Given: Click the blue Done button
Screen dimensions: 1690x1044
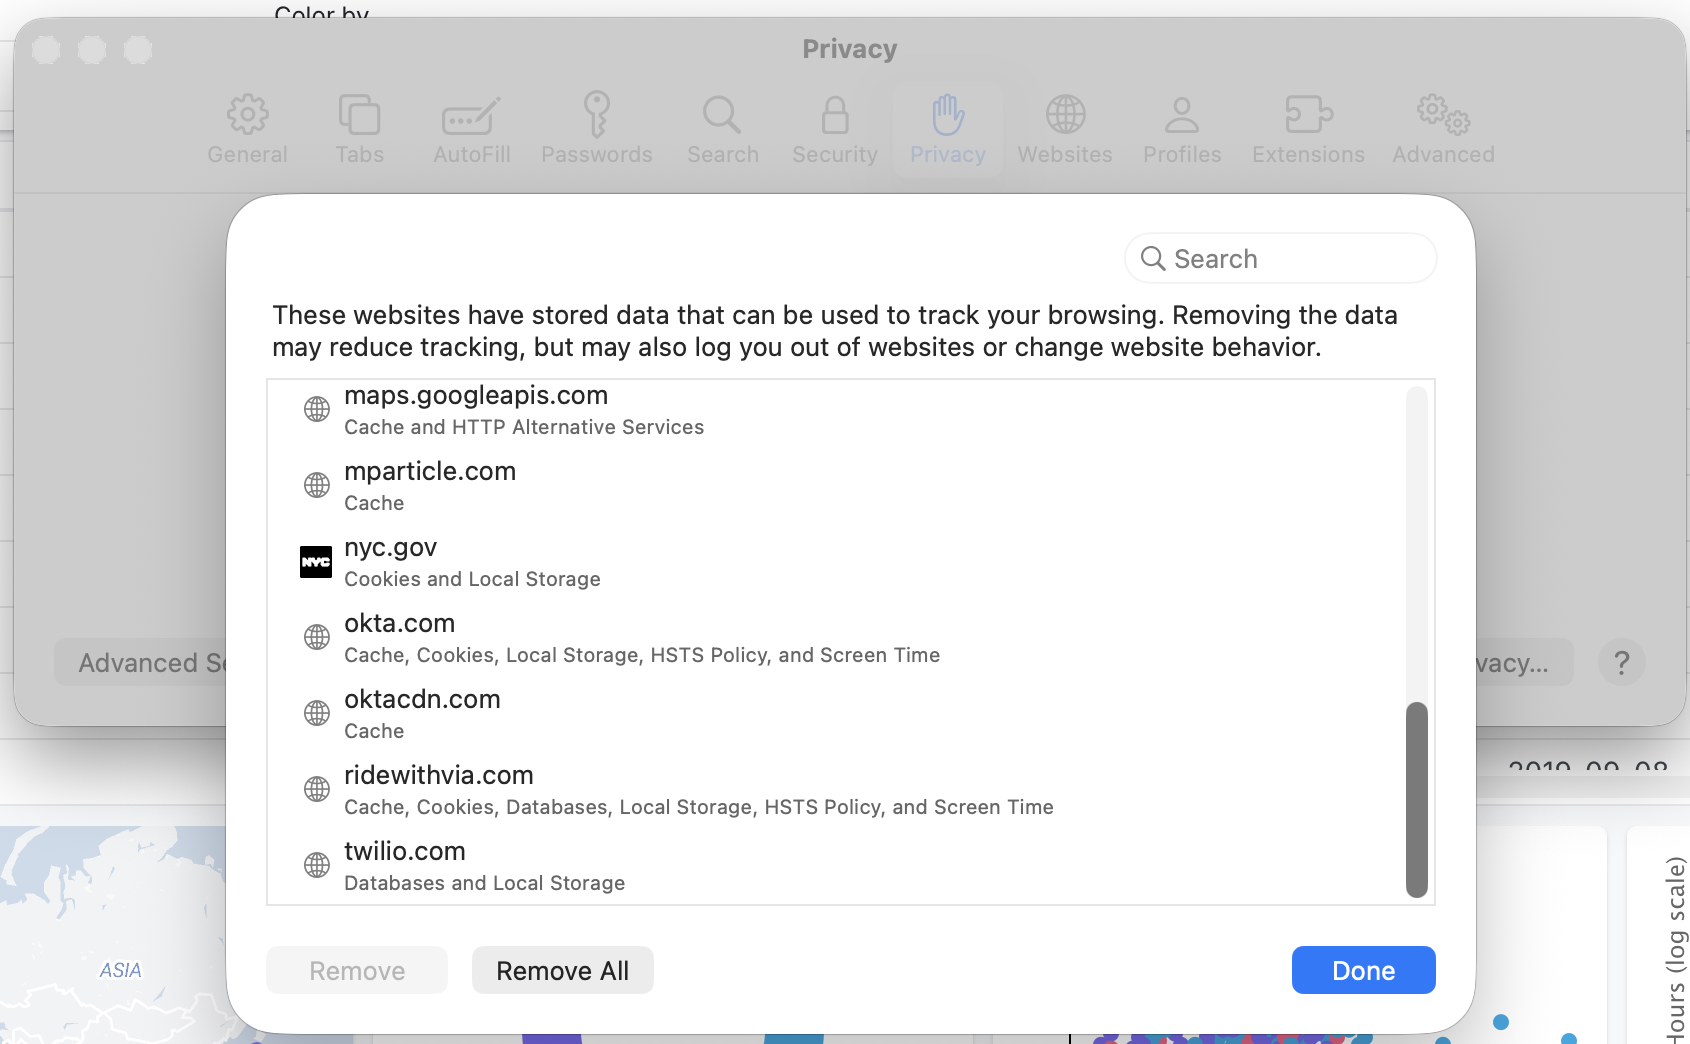Looking at the screenshot, I should tap(1364, 970).
